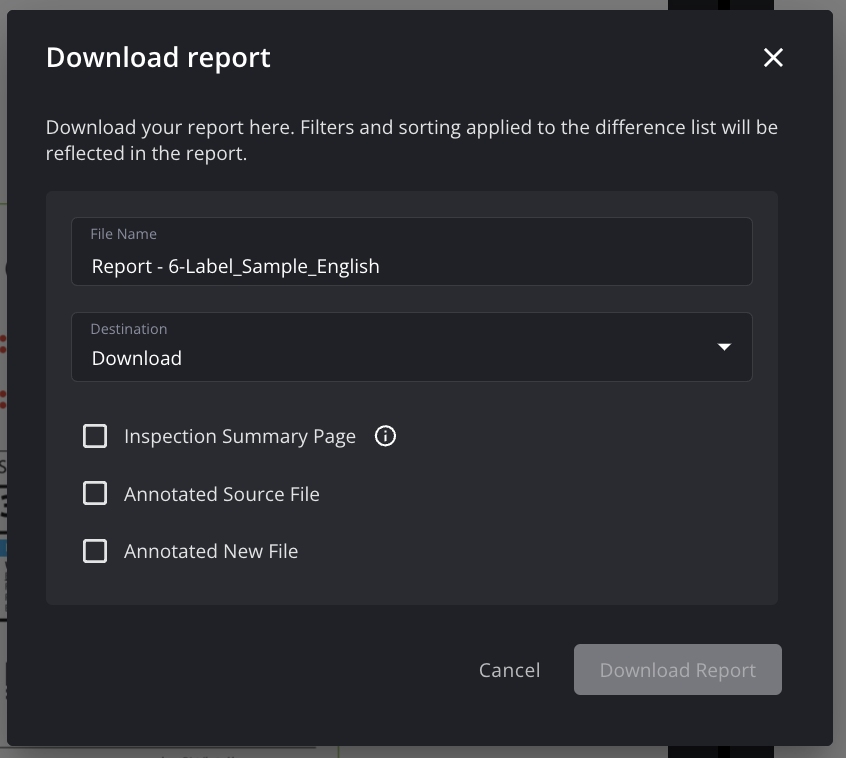
Task: Click the Annotated Source File label text
Action: pos(222,493)
